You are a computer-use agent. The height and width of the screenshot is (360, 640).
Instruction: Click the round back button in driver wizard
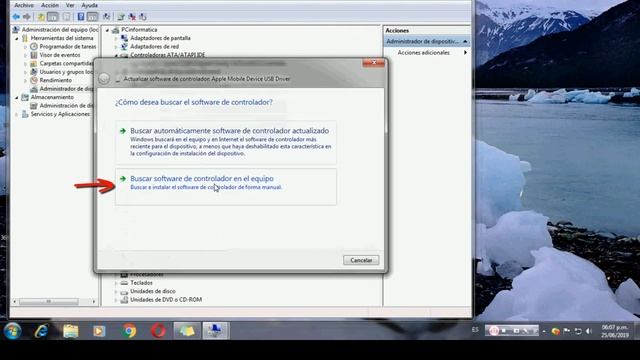pyautogui.click(x=104, y=78)
